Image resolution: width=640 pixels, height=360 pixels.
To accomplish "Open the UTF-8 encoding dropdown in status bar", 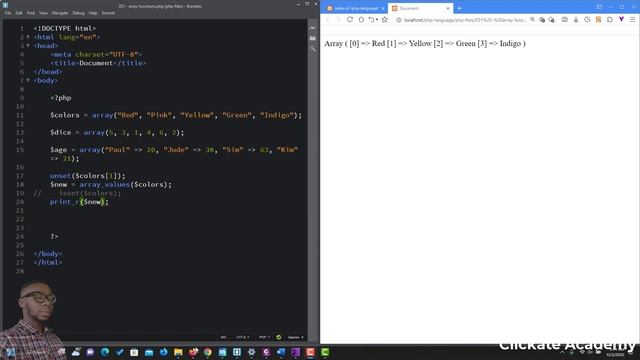I will tap(242, 338).
